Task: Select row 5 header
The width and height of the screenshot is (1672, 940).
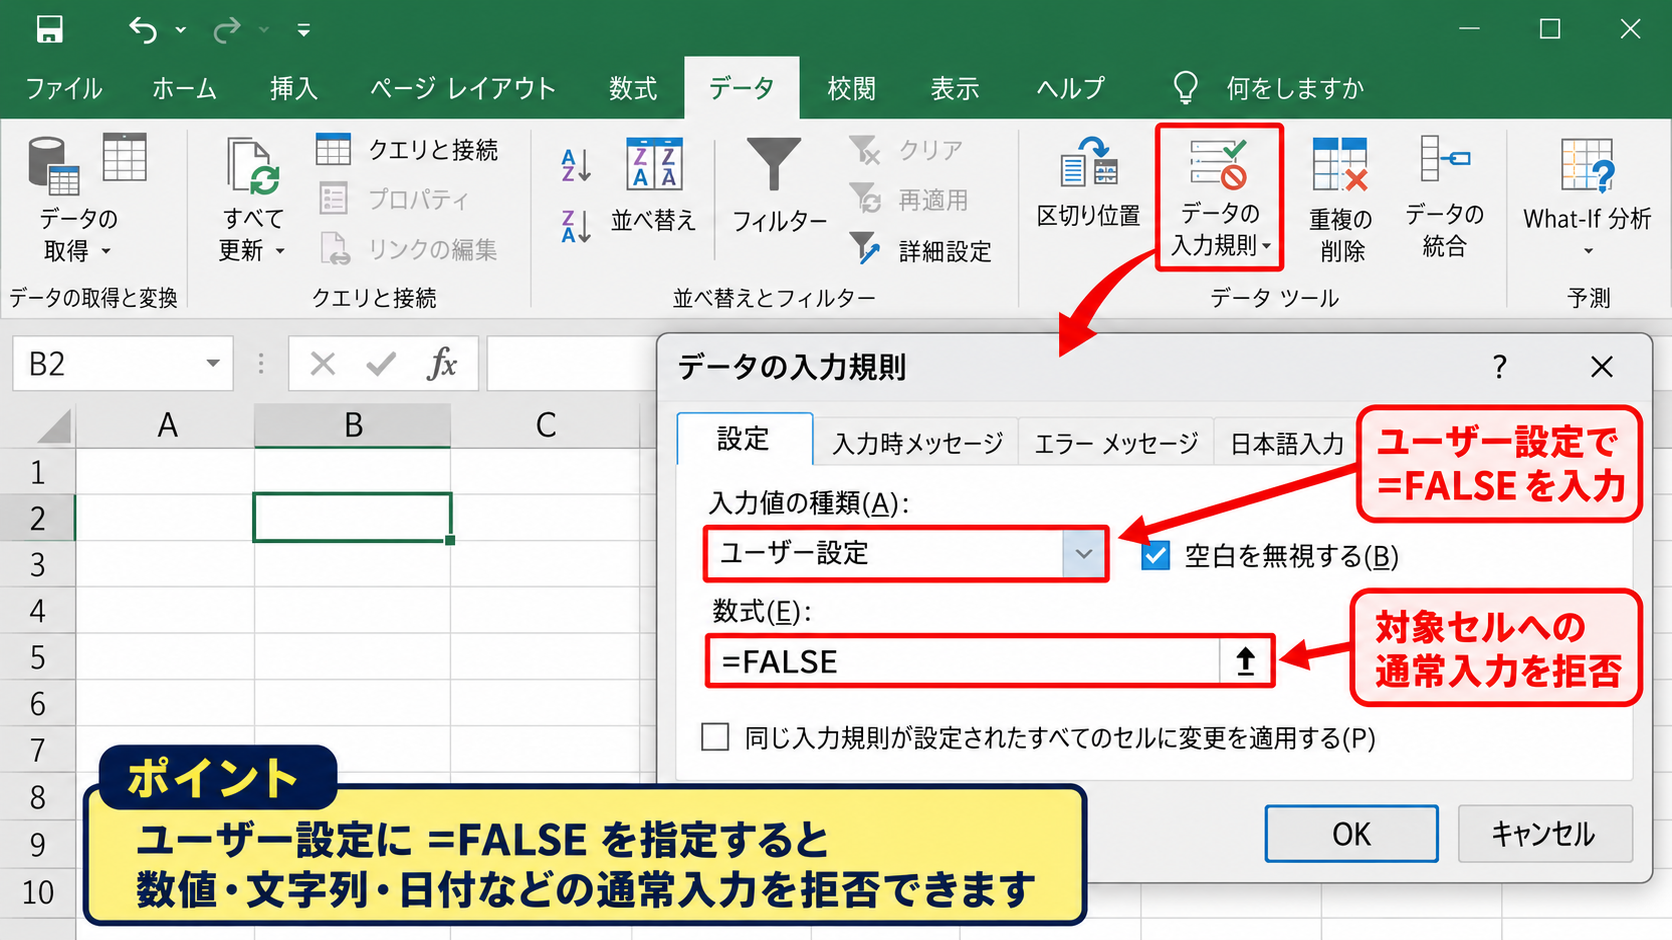Action: (38, 657)
